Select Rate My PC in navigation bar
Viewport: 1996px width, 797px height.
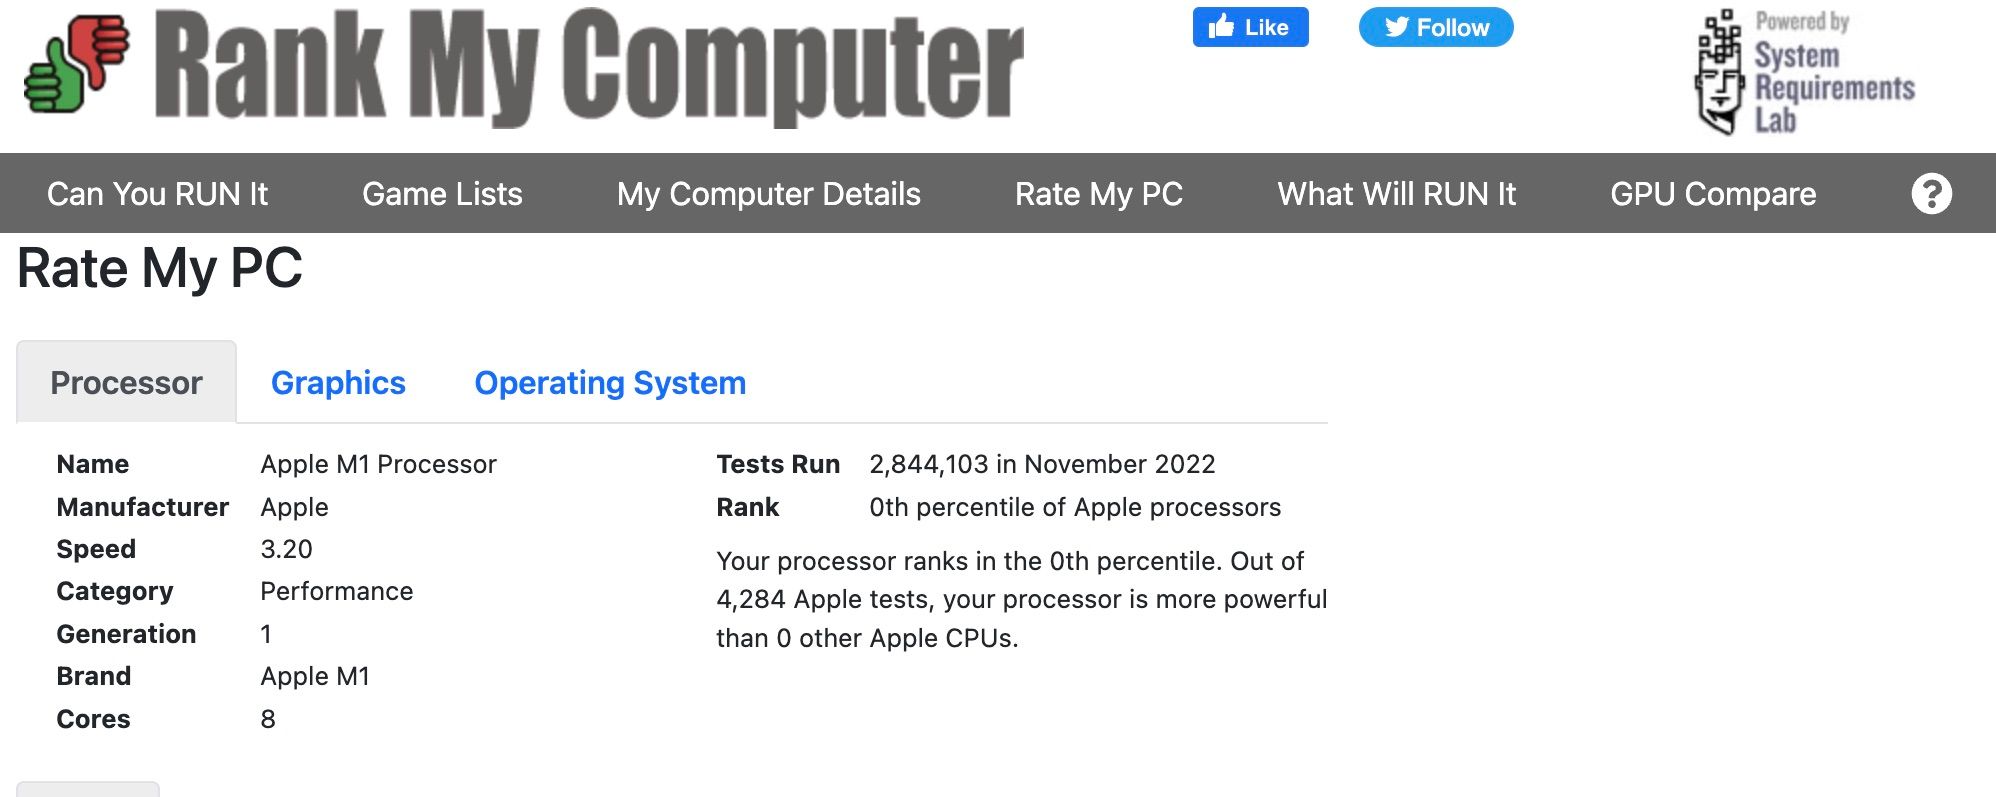pos(1098,194)
